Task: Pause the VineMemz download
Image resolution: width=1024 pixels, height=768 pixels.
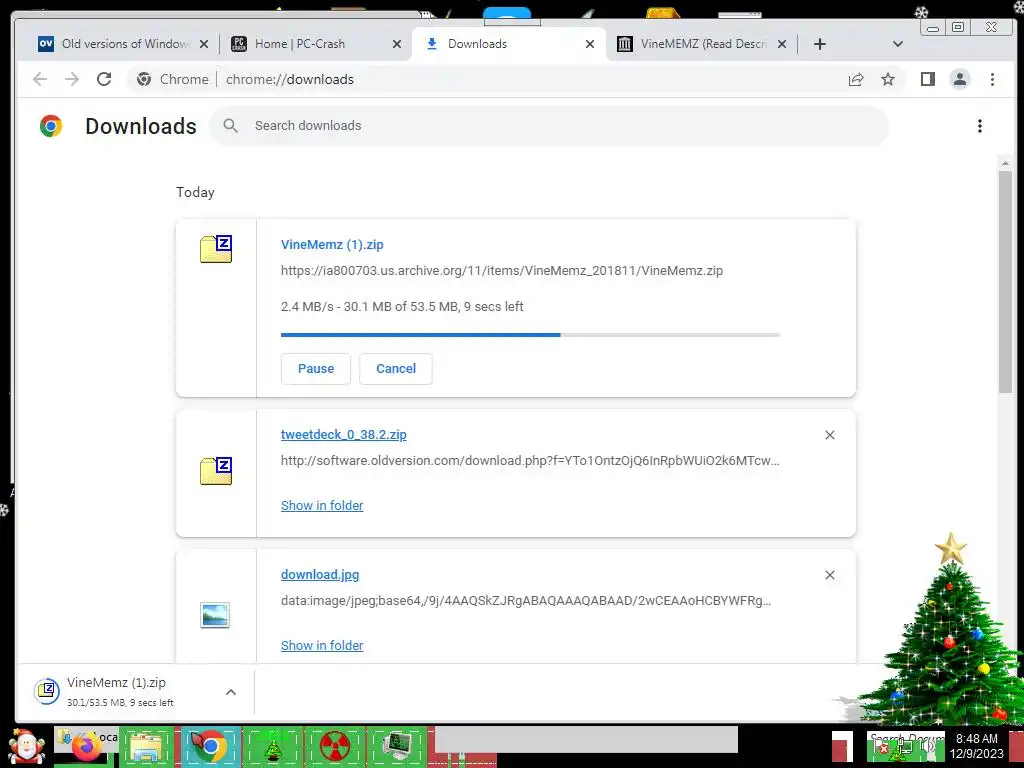Action: click(x=315, y=368)
